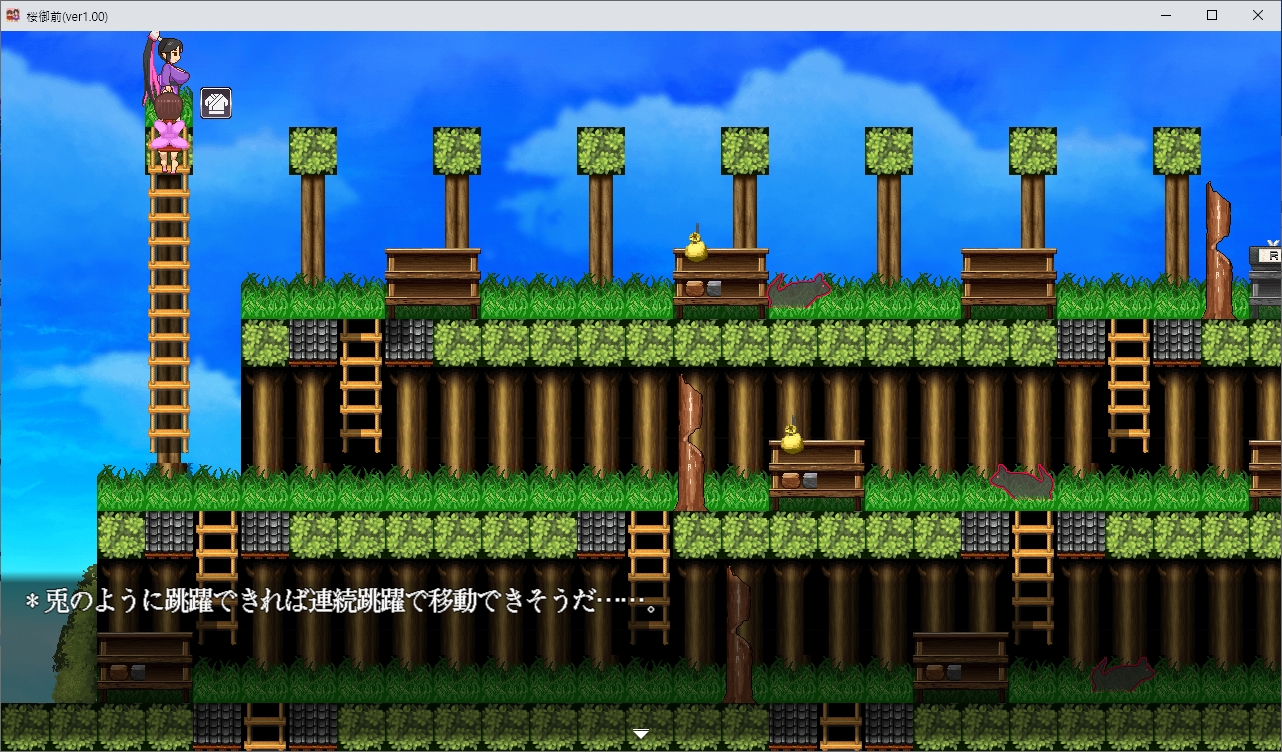Click the empty wooden desk at top-tier right
1282x752 pixels.
pyautogui.click(x=1009, y=282)
